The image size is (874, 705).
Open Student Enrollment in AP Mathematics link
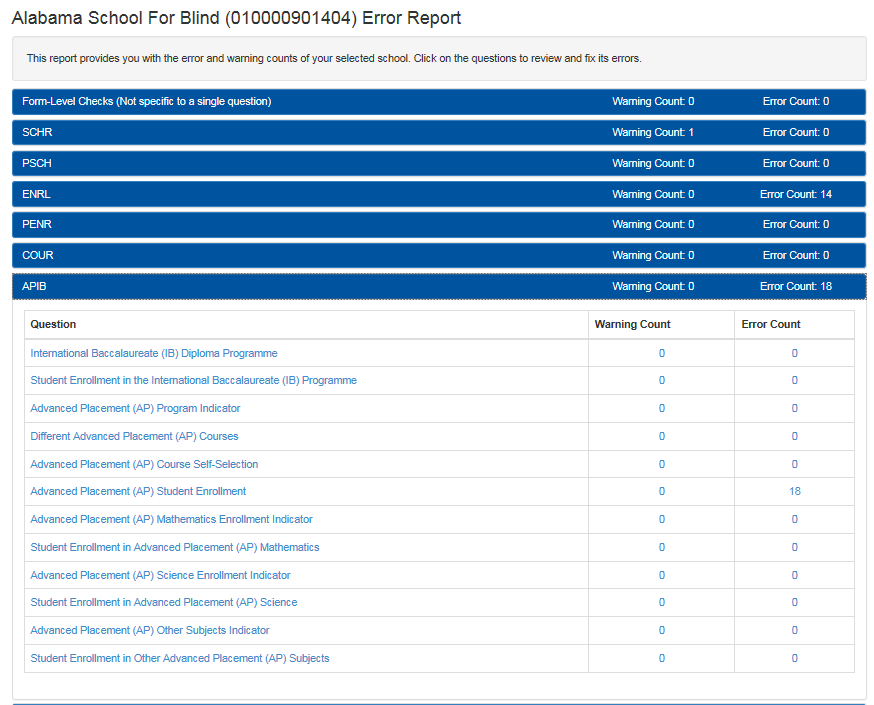point(175,547)
